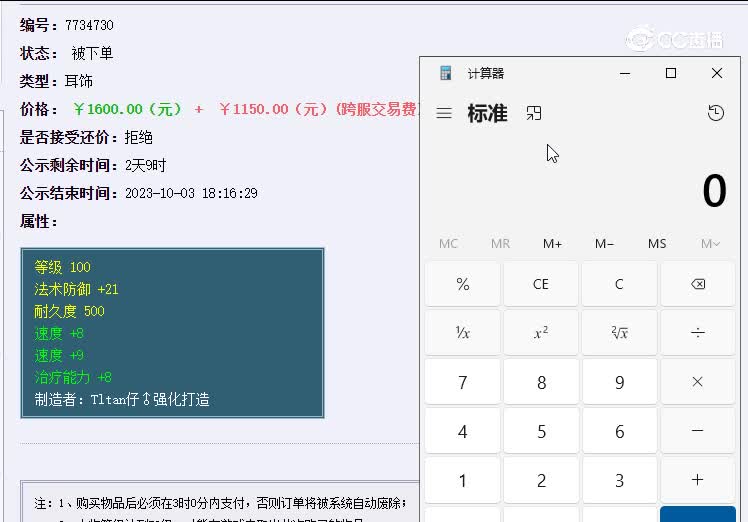Click the MR memory recall button
Screen dimensions: 748x522
500,244
